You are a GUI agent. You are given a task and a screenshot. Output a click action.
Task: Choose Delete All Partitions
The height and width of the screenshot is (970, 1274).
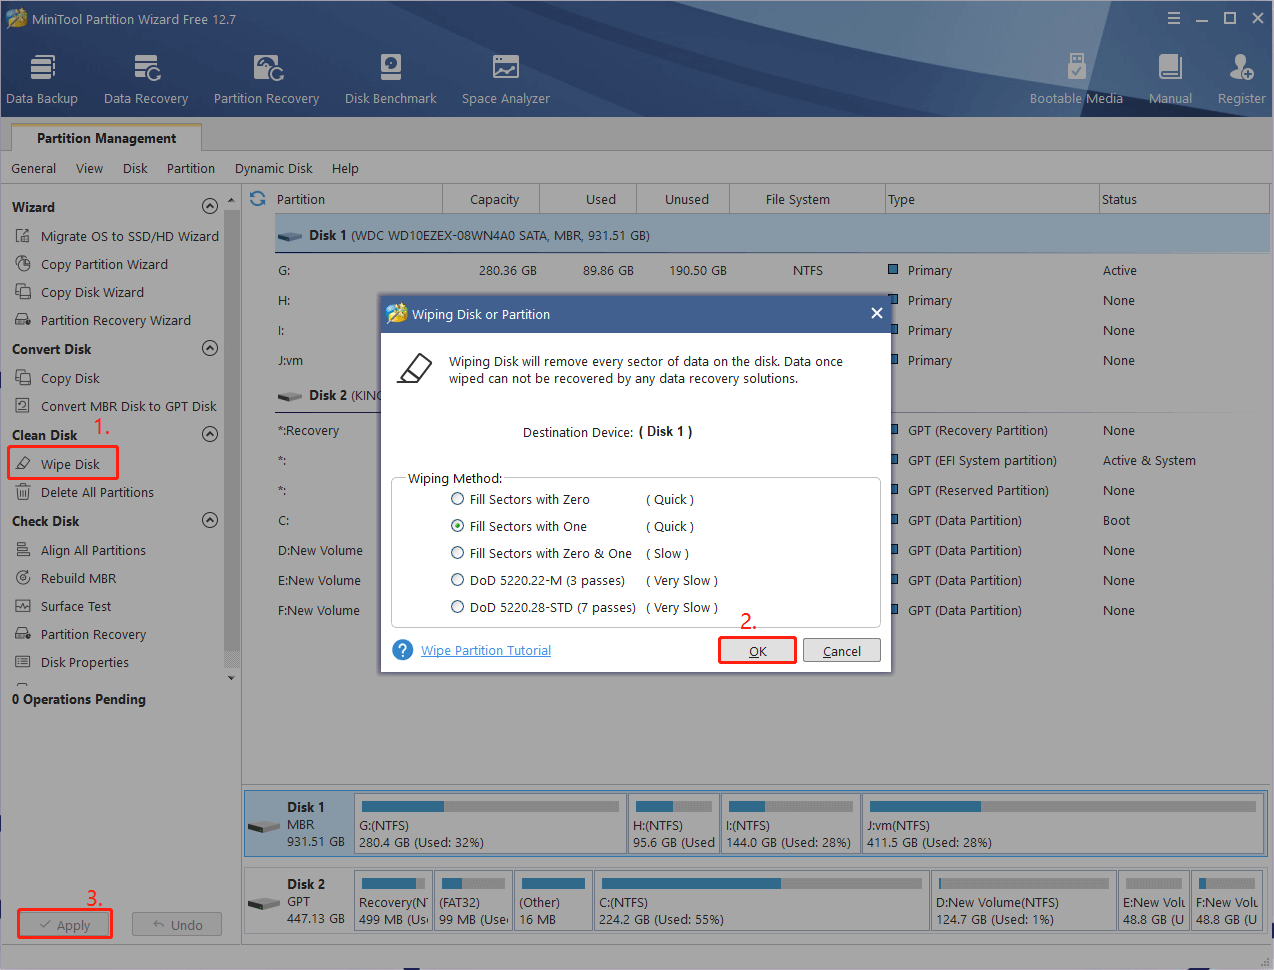(x=84, y=492)
